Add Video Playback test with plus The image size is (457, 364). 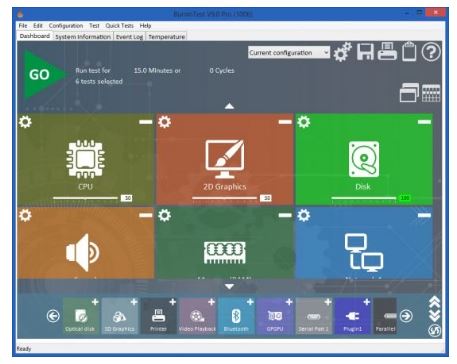[x=211, y=302]
